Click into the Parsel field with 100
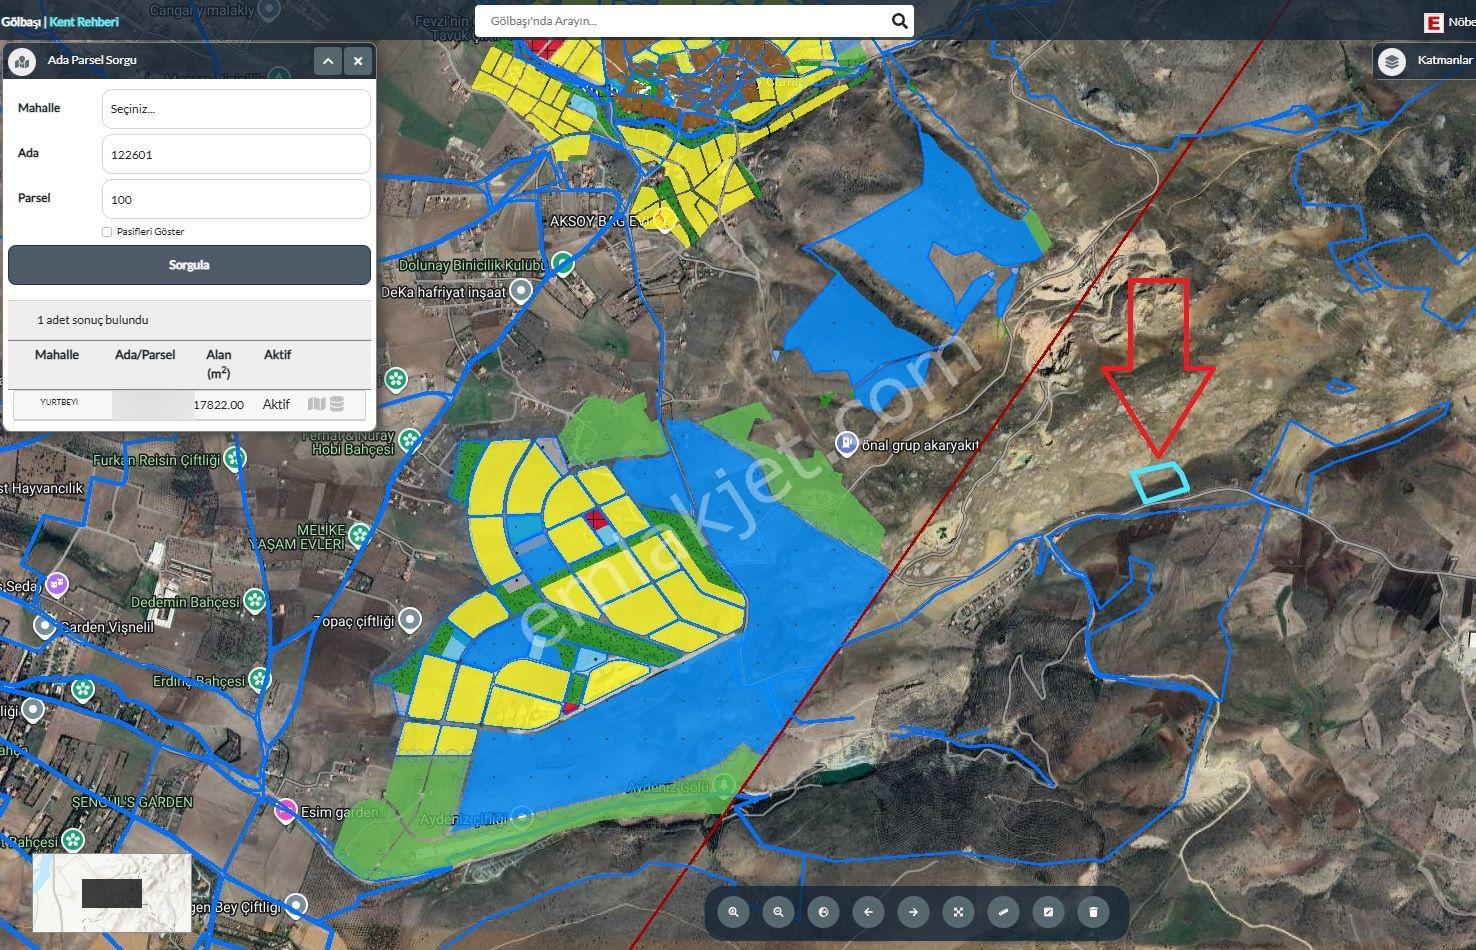1476x950 pixels. [236, 199]
